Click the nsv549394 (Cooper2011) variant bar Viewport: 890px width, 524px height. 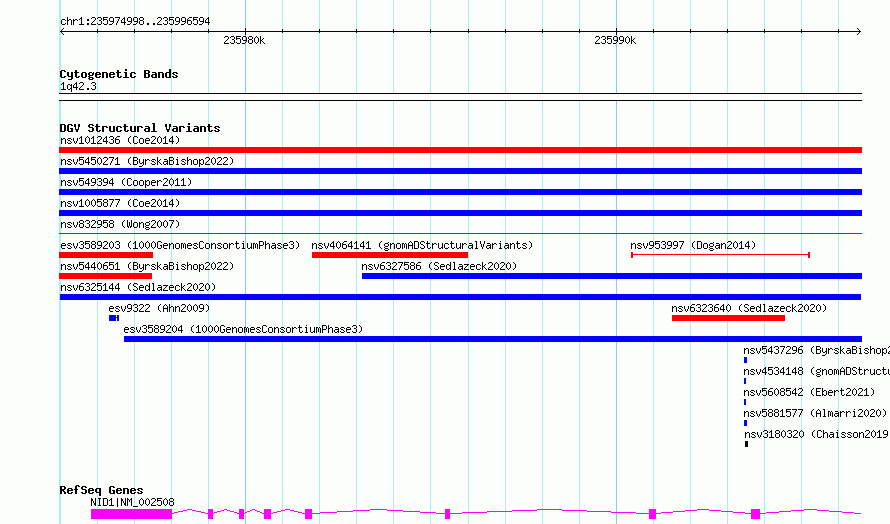(x=460, y=192)
